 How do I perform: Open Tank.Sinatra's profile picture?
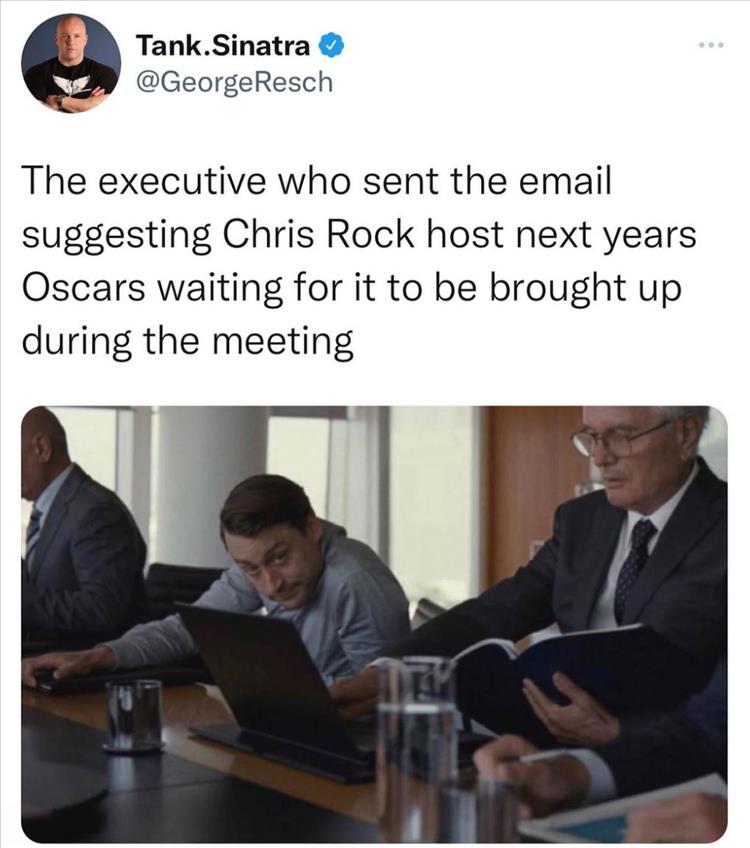(x=70, y=63)
